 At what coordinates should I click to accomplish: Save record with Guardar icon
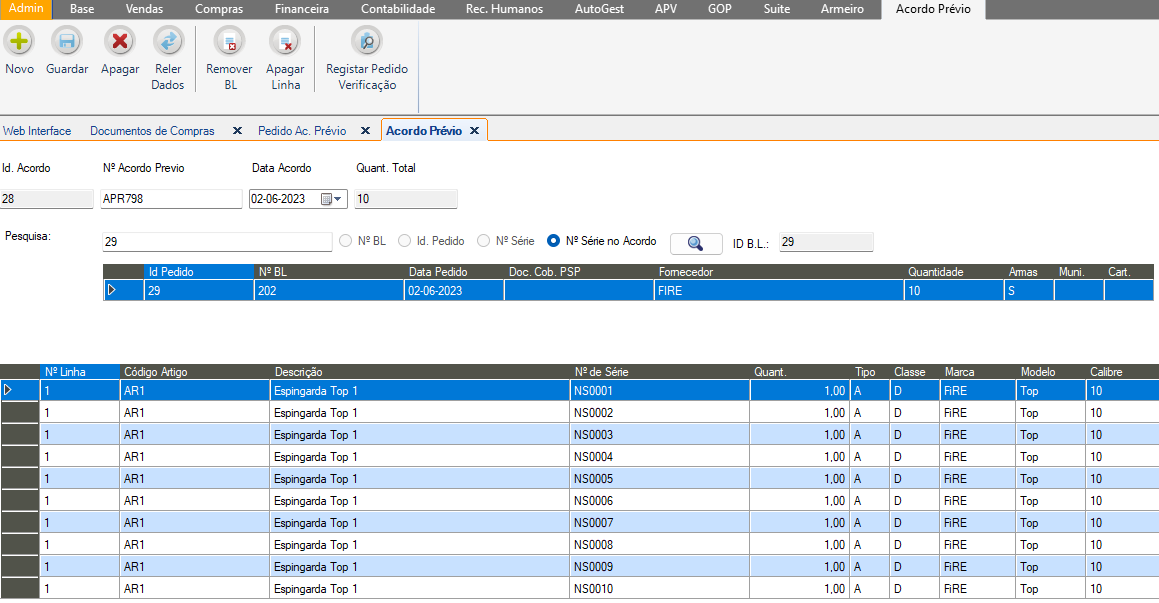[67, 42]
